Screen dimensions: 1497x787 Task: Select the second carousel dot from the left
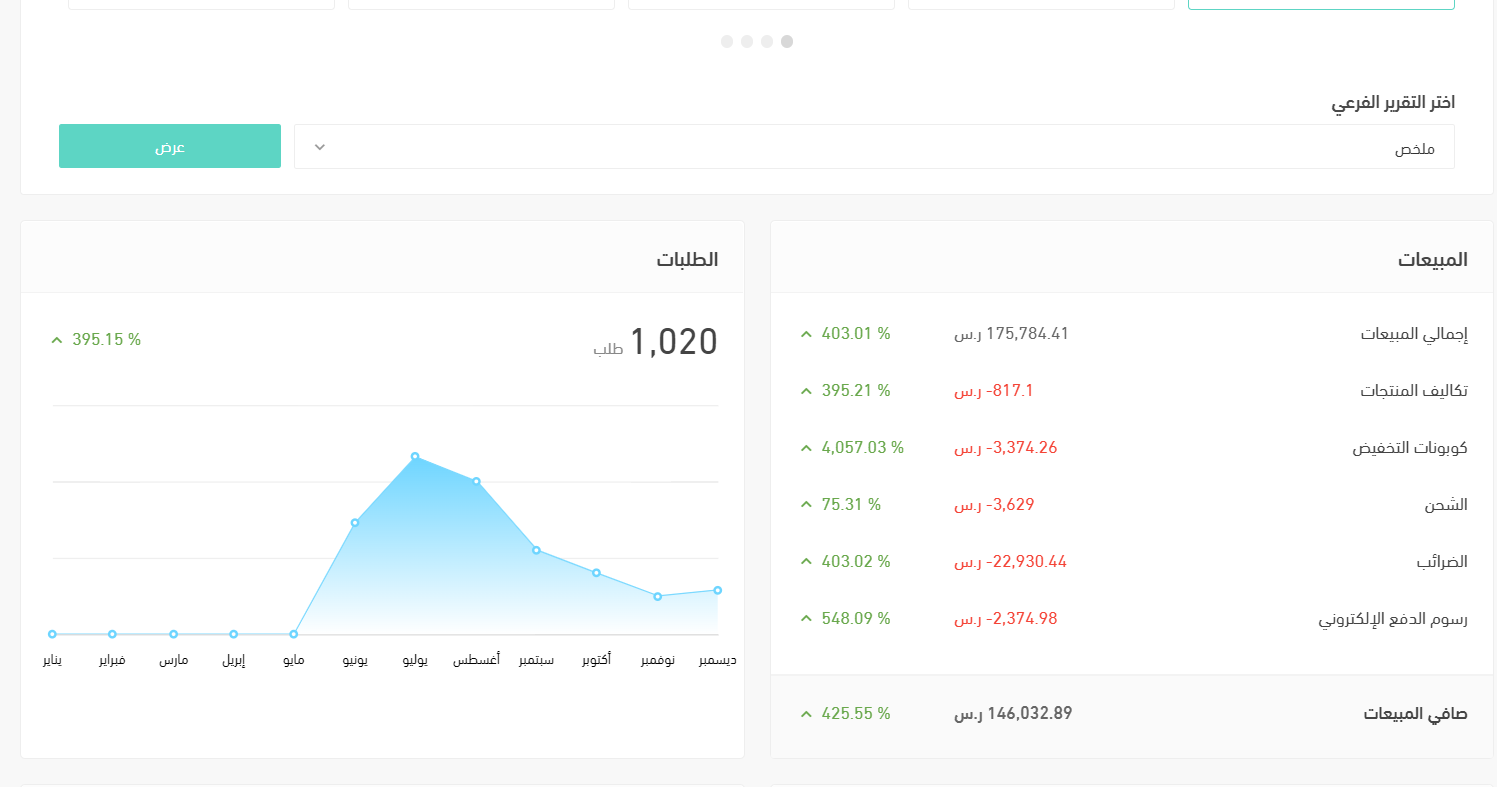pos(747,42)
